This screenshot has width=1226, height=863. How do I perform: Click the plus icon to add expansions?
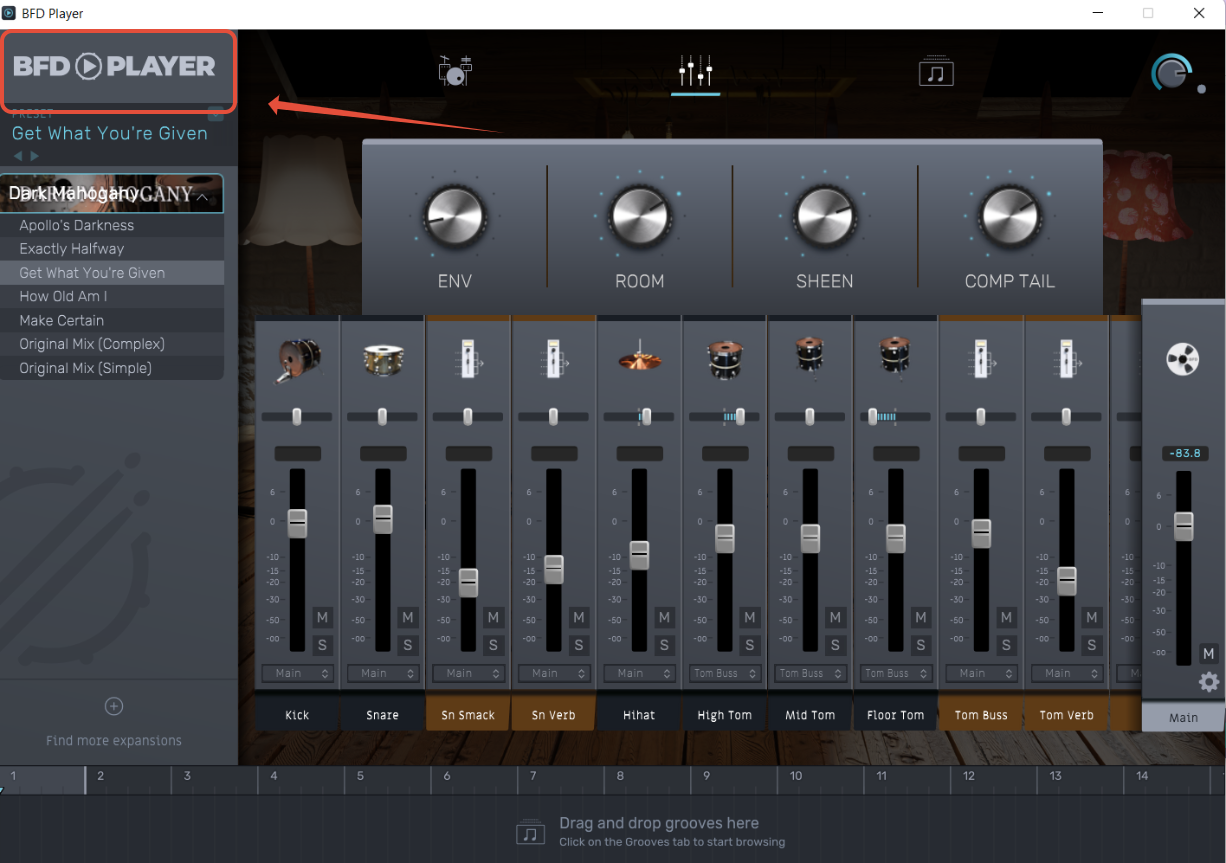click(x=114, y=707)
